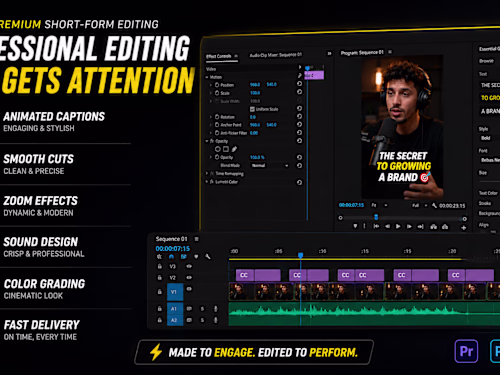
Task: Toggle lock on track V3
Action: tap(160, 266)
